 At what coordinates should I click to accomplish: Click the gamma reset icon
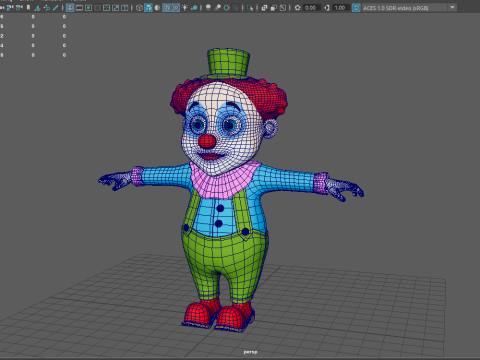pyautogui.click(x=327, y=8)
